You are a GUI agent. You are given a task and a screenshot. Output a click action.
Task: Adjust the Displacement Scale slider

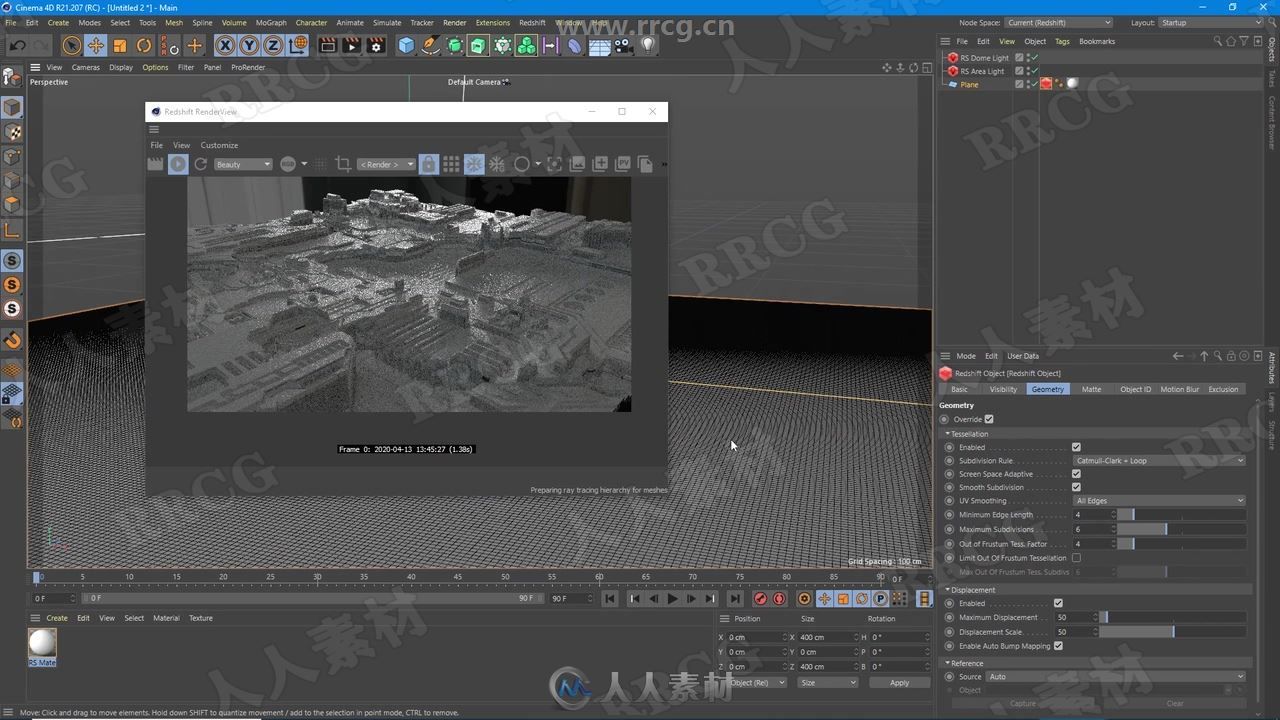click(x=1172, y=632)
